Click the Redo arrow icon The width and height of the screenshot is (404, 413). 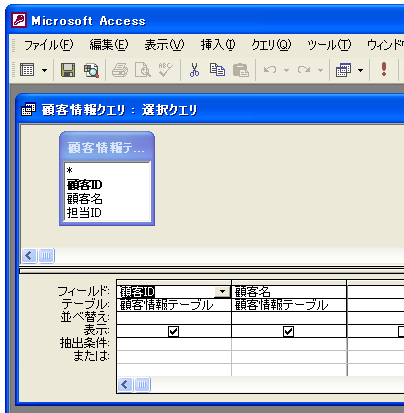tap(304, 70)
